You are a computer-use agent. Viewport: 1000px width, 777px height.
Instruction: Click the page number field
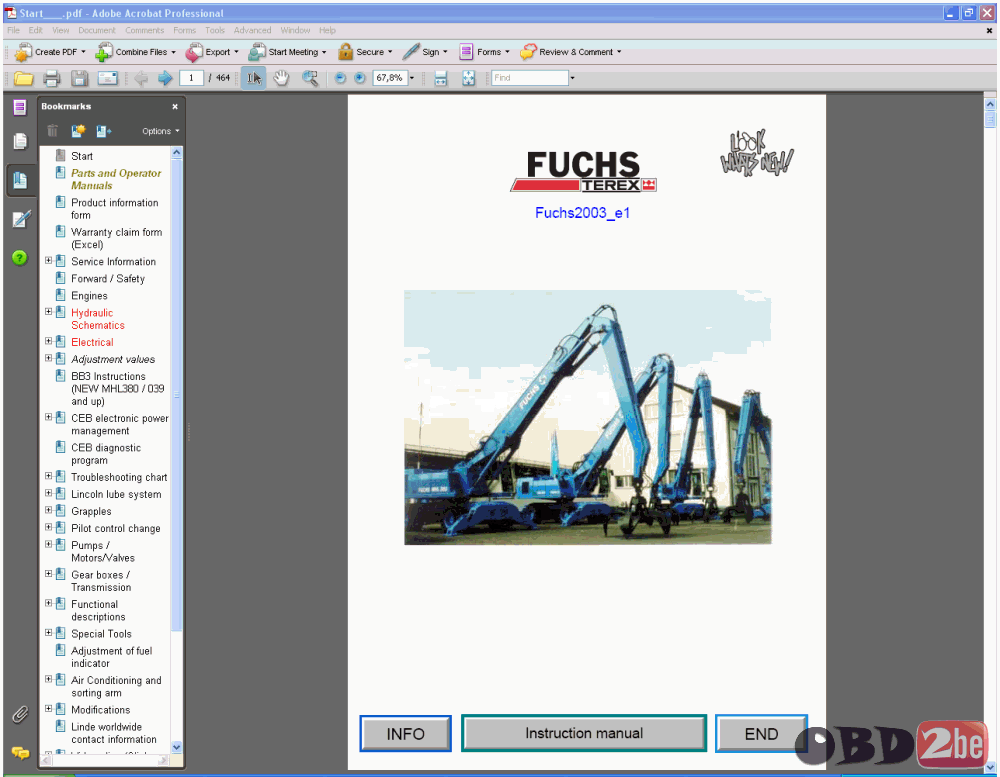[191, 78]
